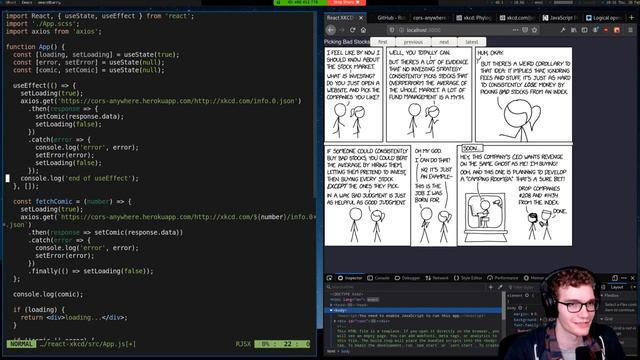The image size is (640, 360).
Task: Reload the localhost page
Action: pos(352,30)
